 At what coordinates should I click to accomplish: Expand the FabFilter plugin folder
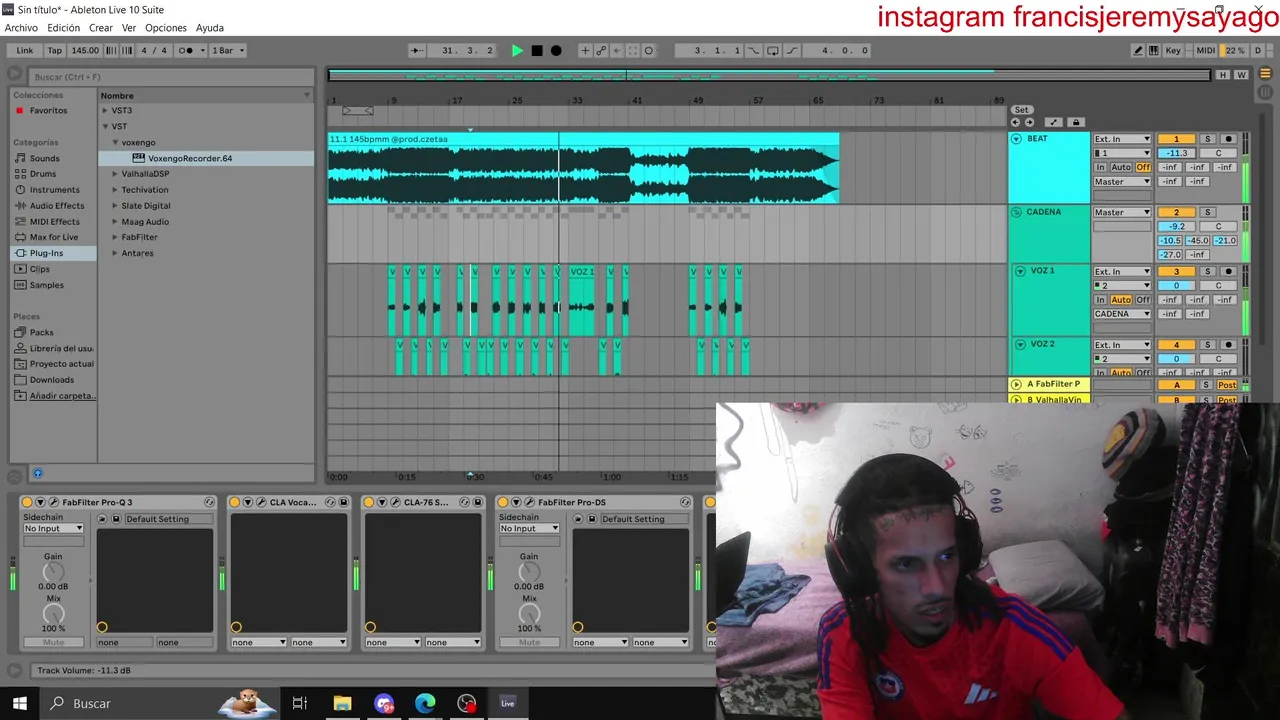(x=115, y=237)
